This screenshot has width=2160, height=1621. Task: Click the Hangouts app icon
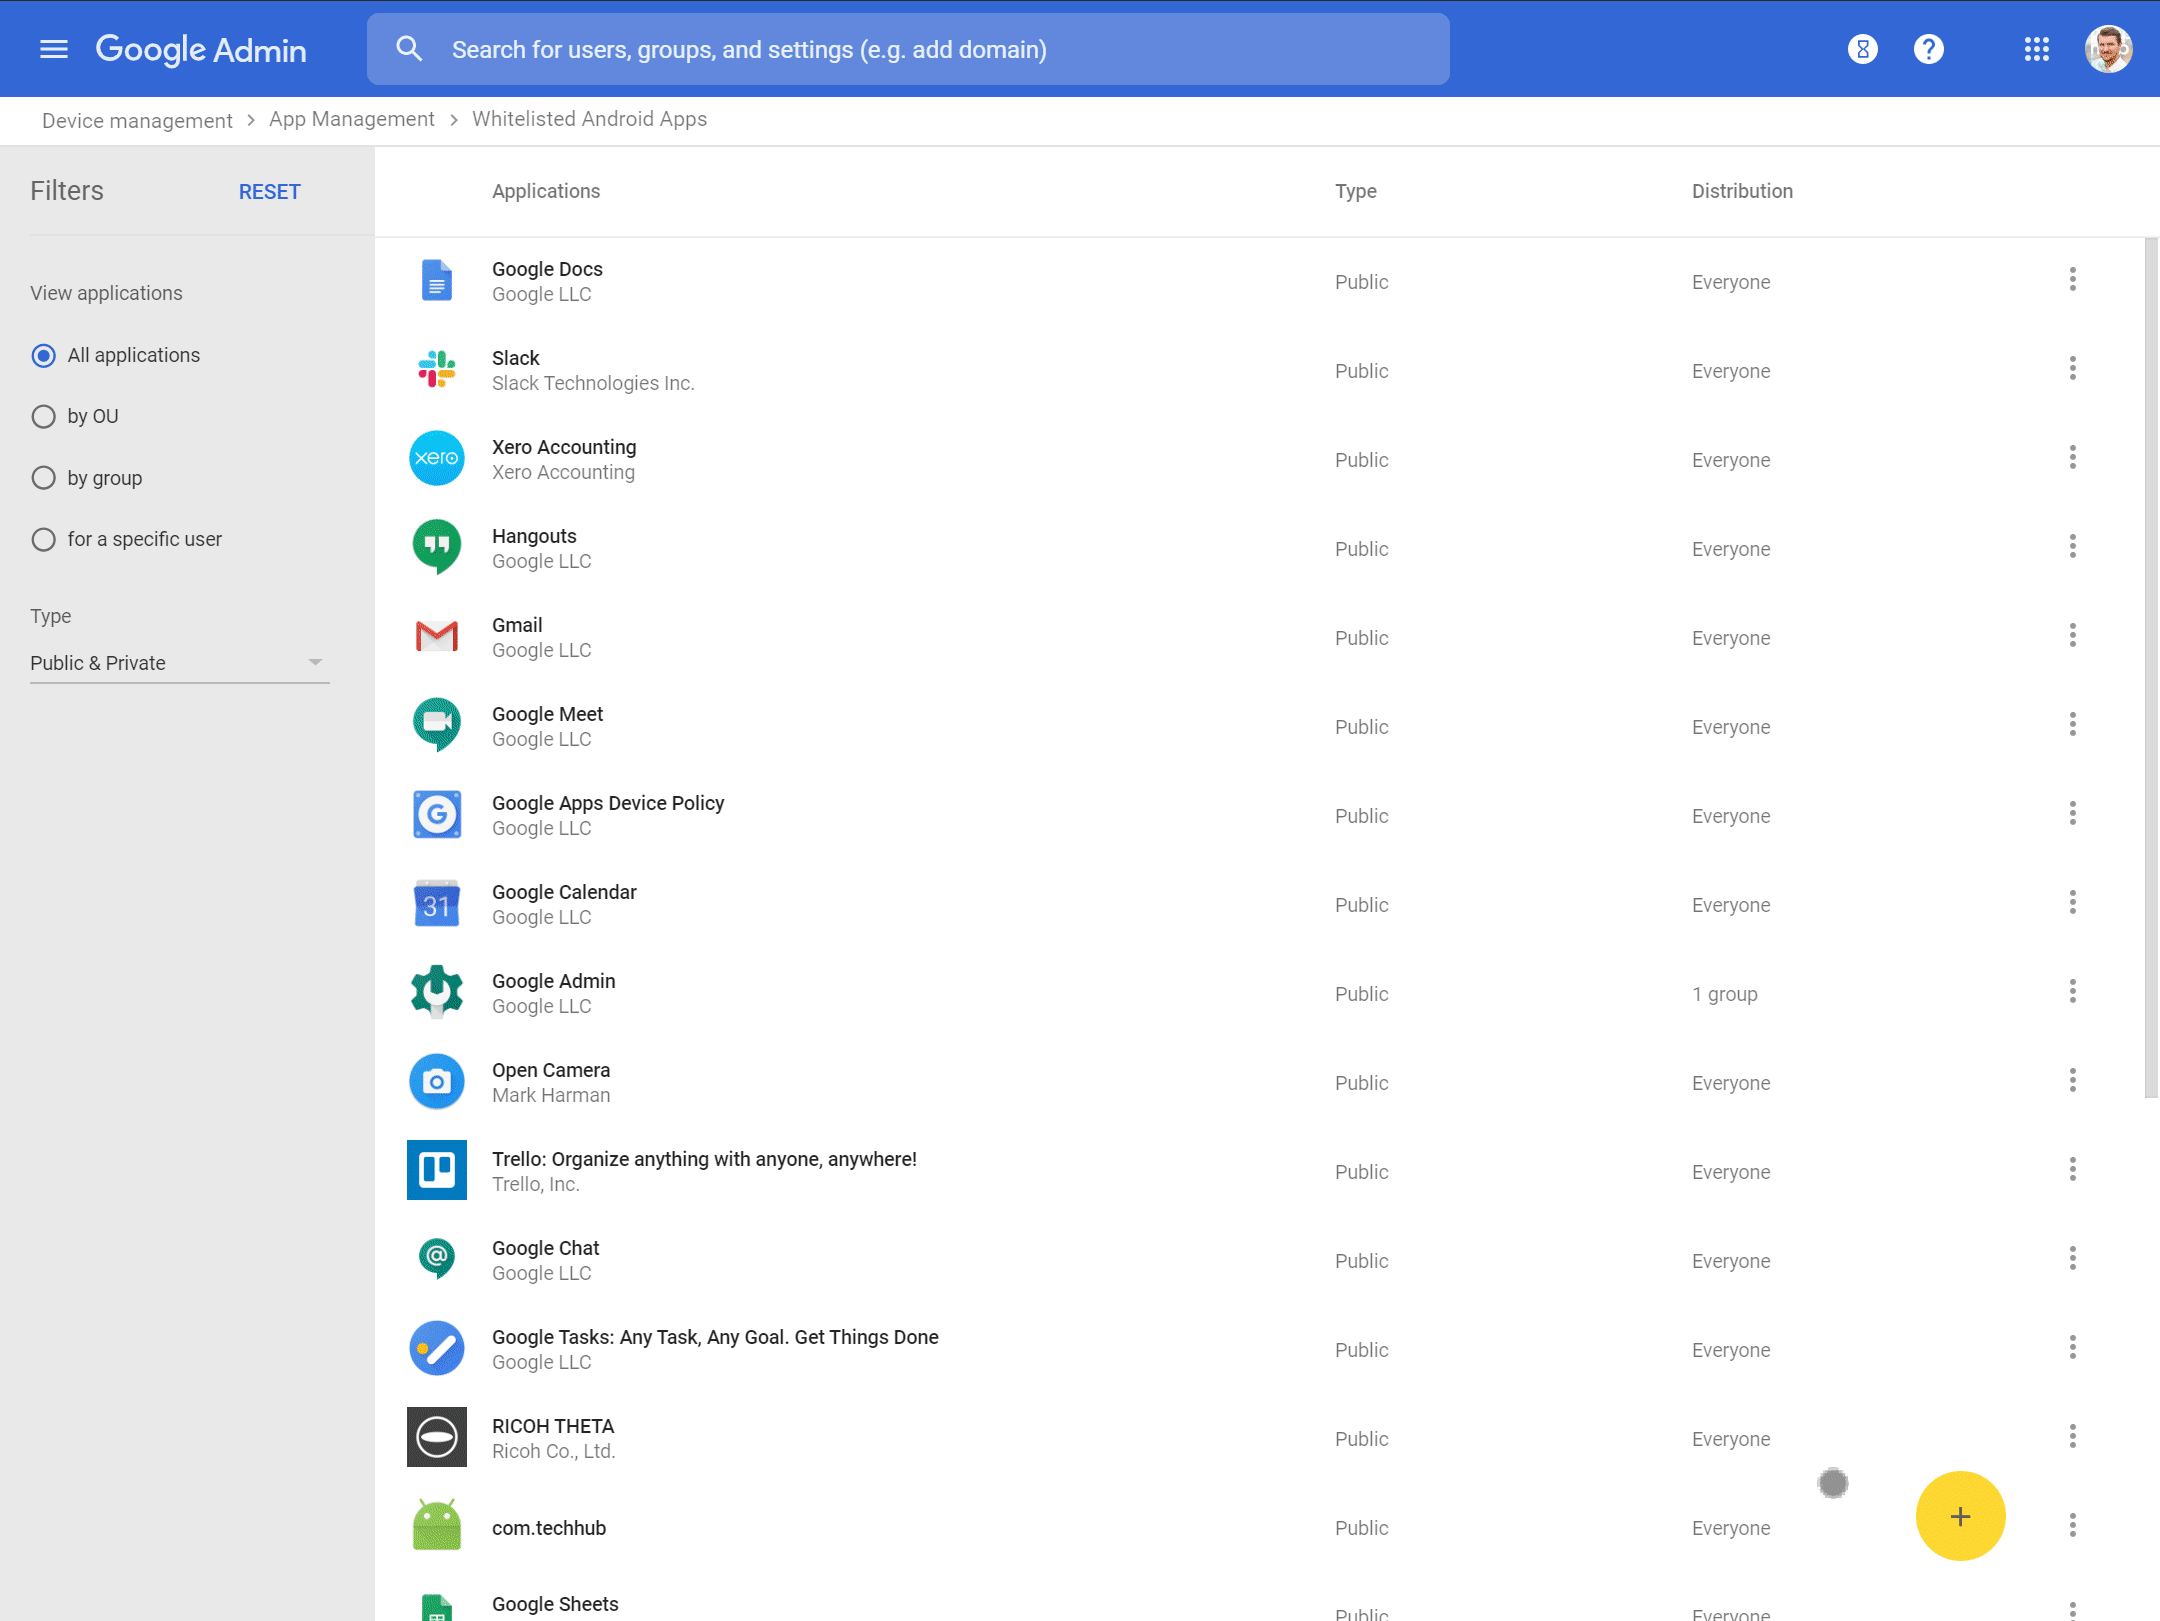pos(437,547)
